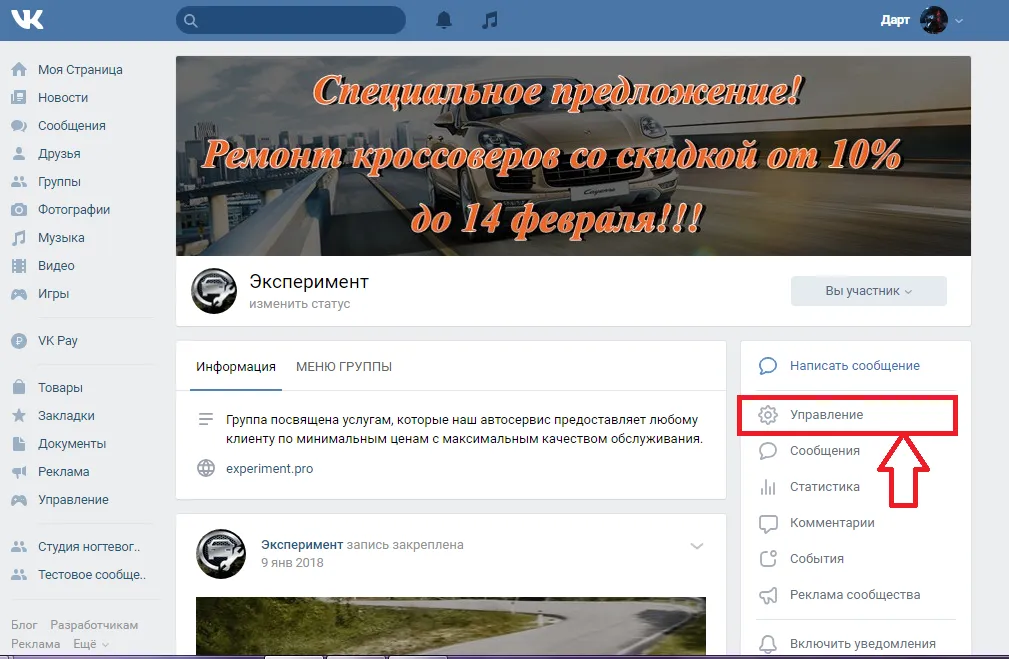Click the Группы people icon

point(19,181)
